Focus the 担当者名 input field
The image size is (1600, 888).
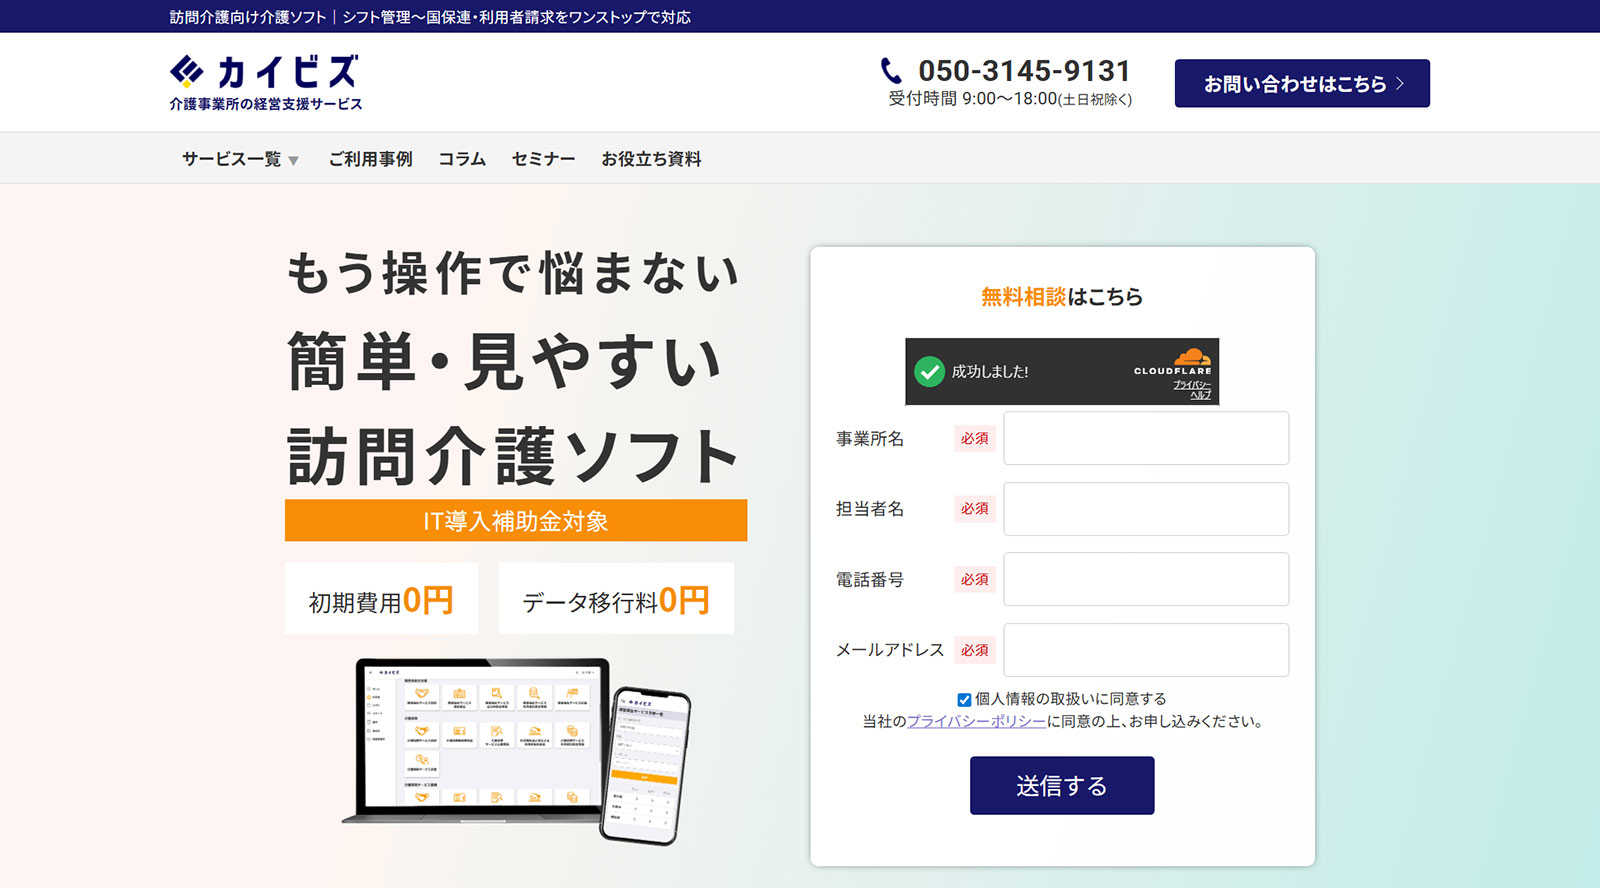click(x=1146, y=509)
